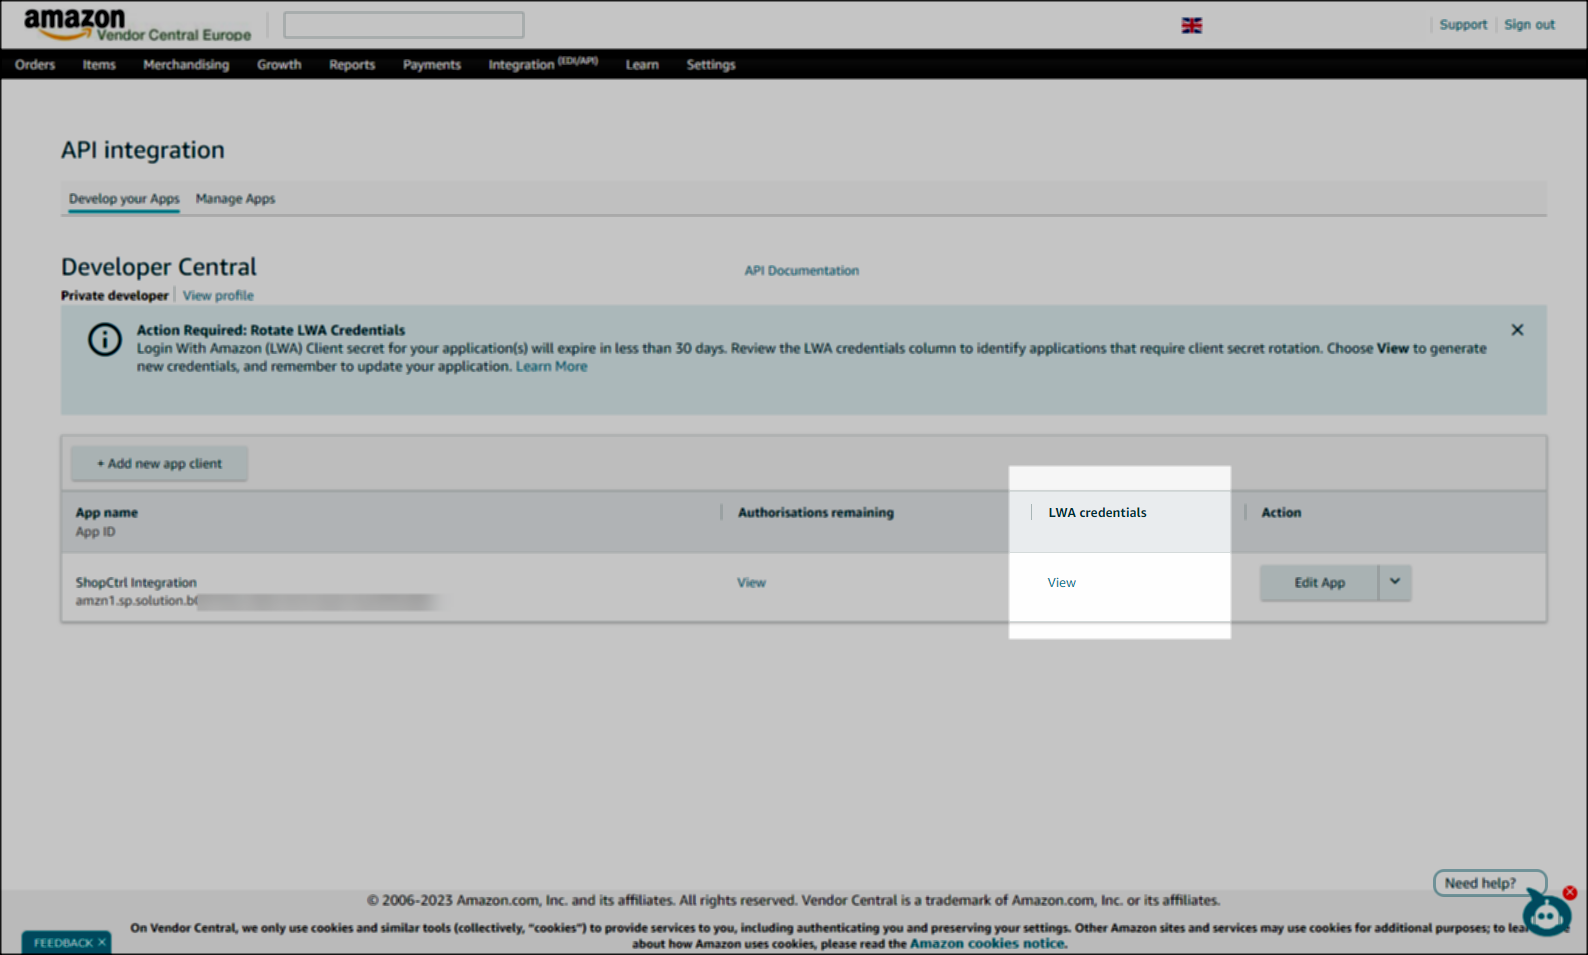Screen dimensions: 1588x955
Task: Open the Reports menu
Action: click(352, 64)
